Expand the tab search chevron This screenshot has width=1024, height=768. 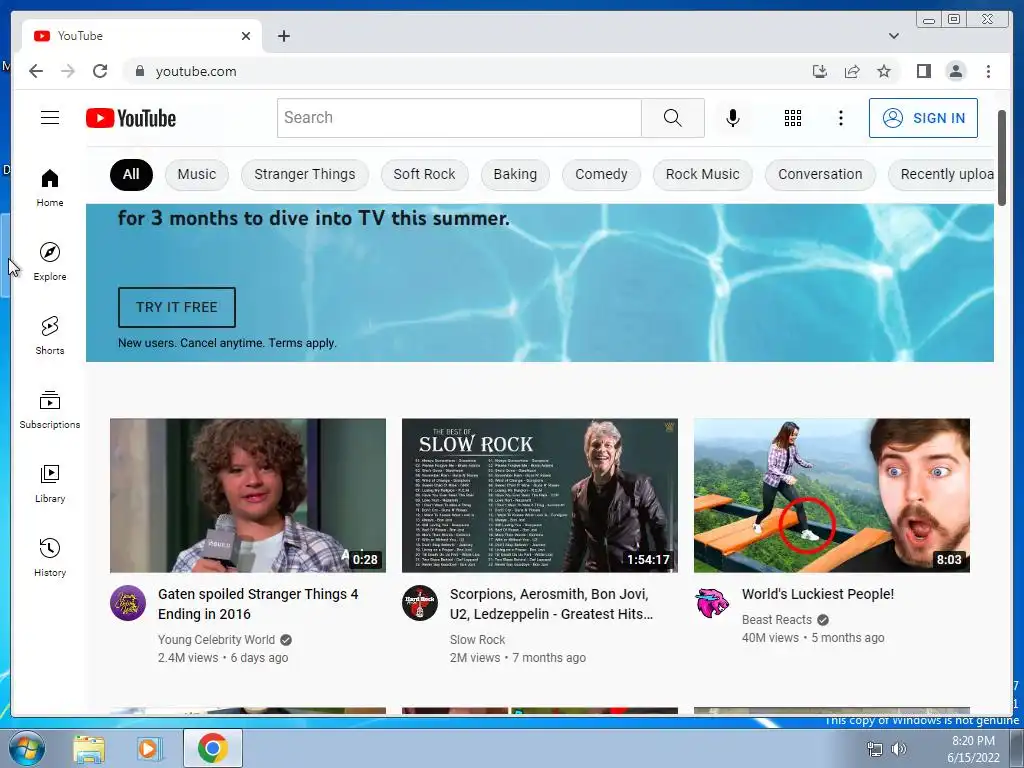[x=893, y=36]
